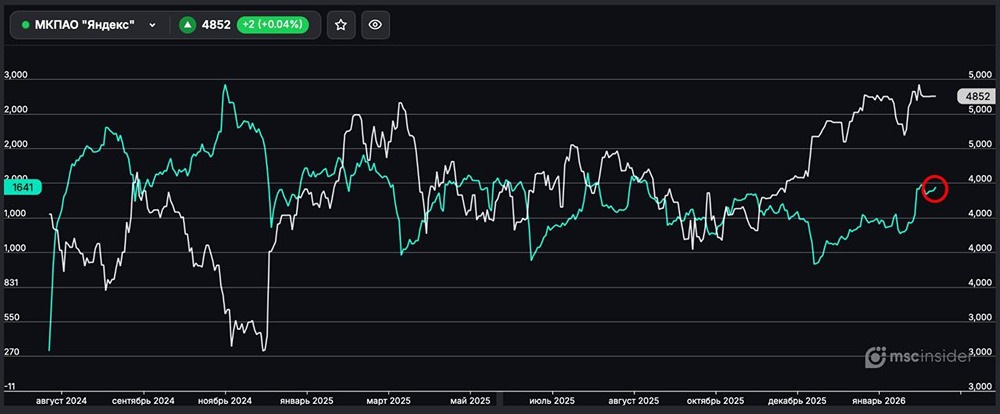Click the август 2024 date label
This screenshot has height=414, width=1000.
(x=62, y=401)
